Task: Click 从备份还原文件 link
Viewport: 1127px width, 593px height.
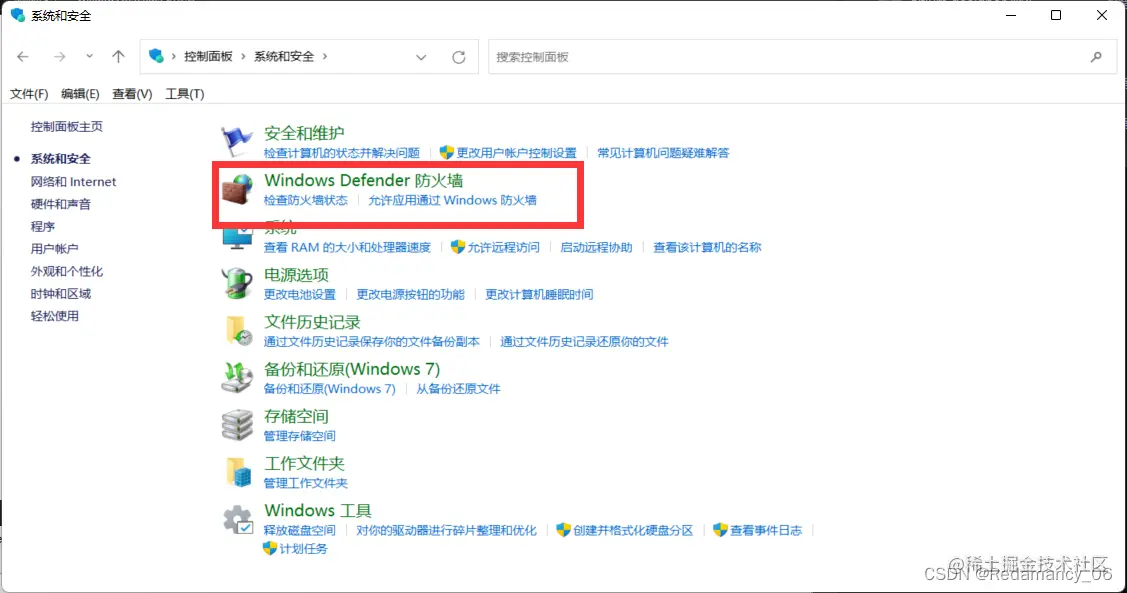Action: [458, 389]
